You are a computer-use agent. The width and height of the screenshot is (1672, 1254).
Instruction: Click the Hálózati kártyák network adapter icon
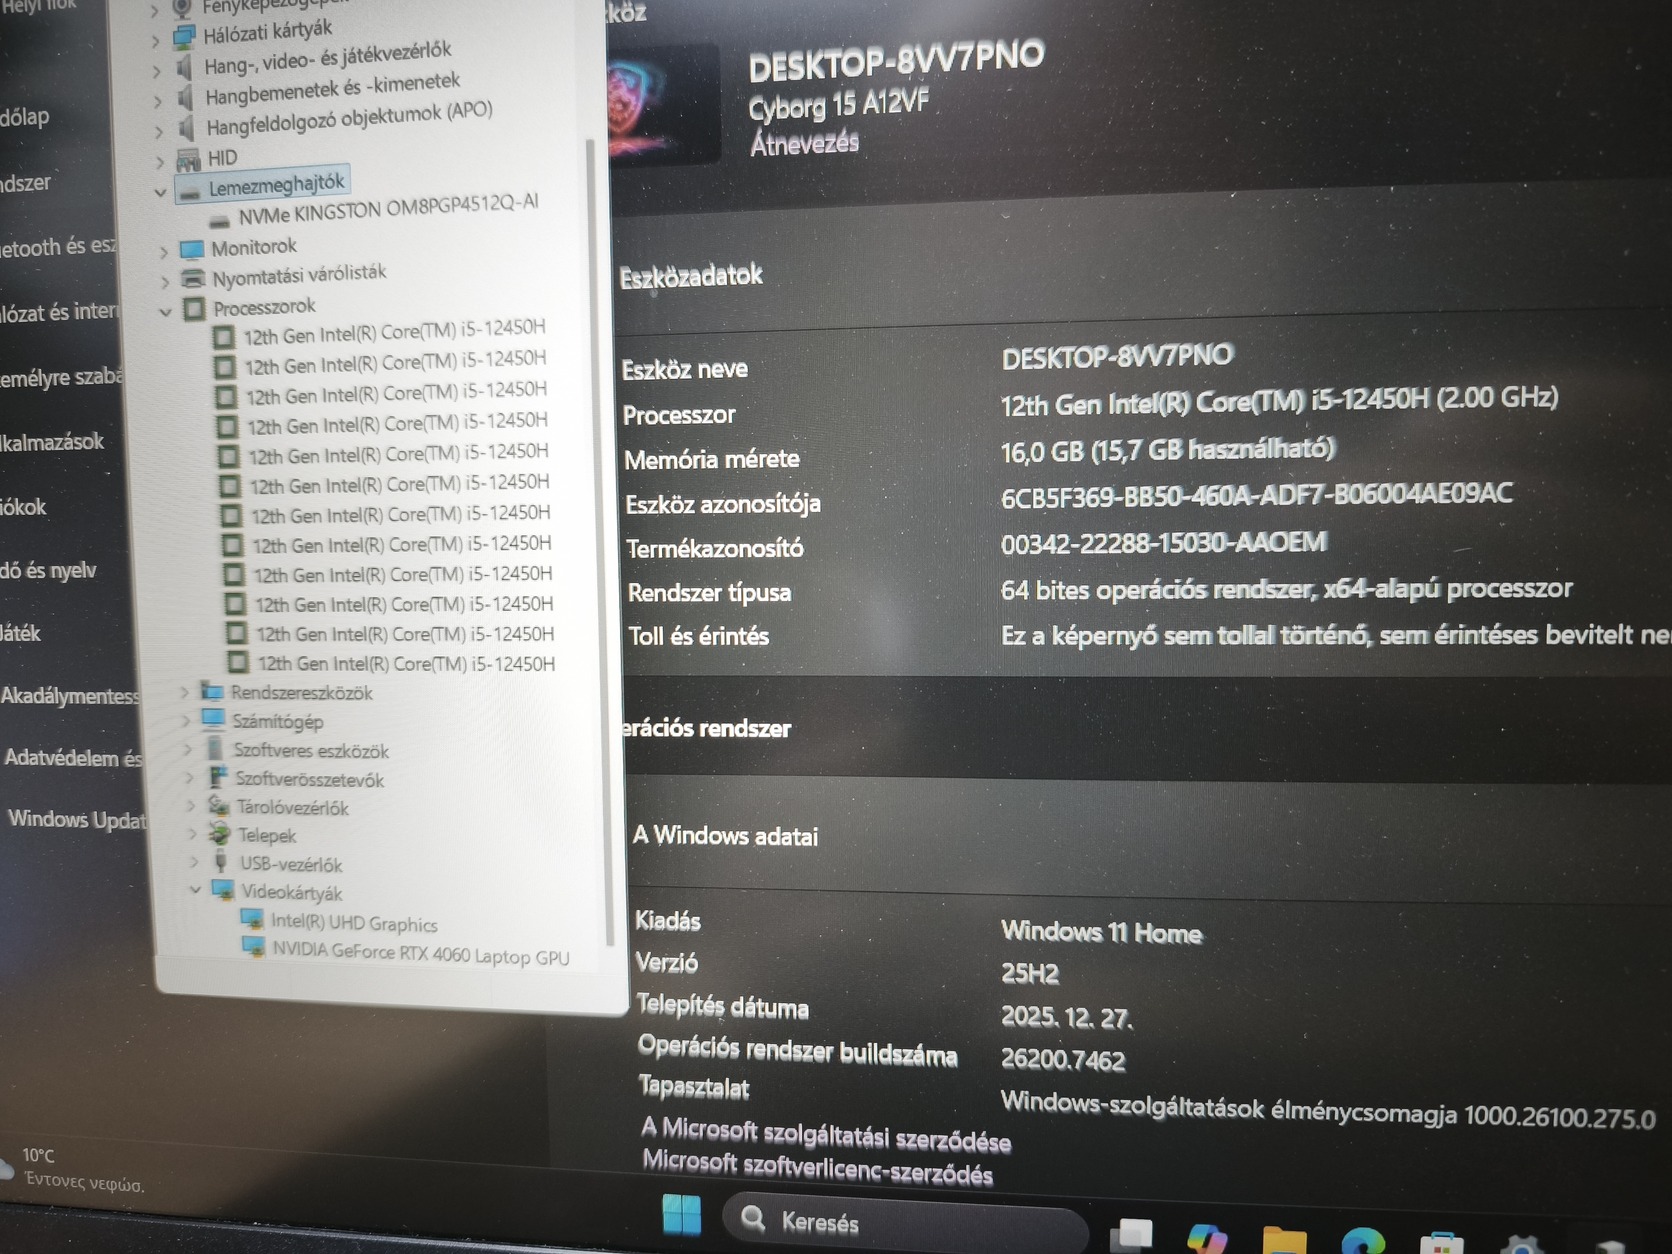[184, 38]
